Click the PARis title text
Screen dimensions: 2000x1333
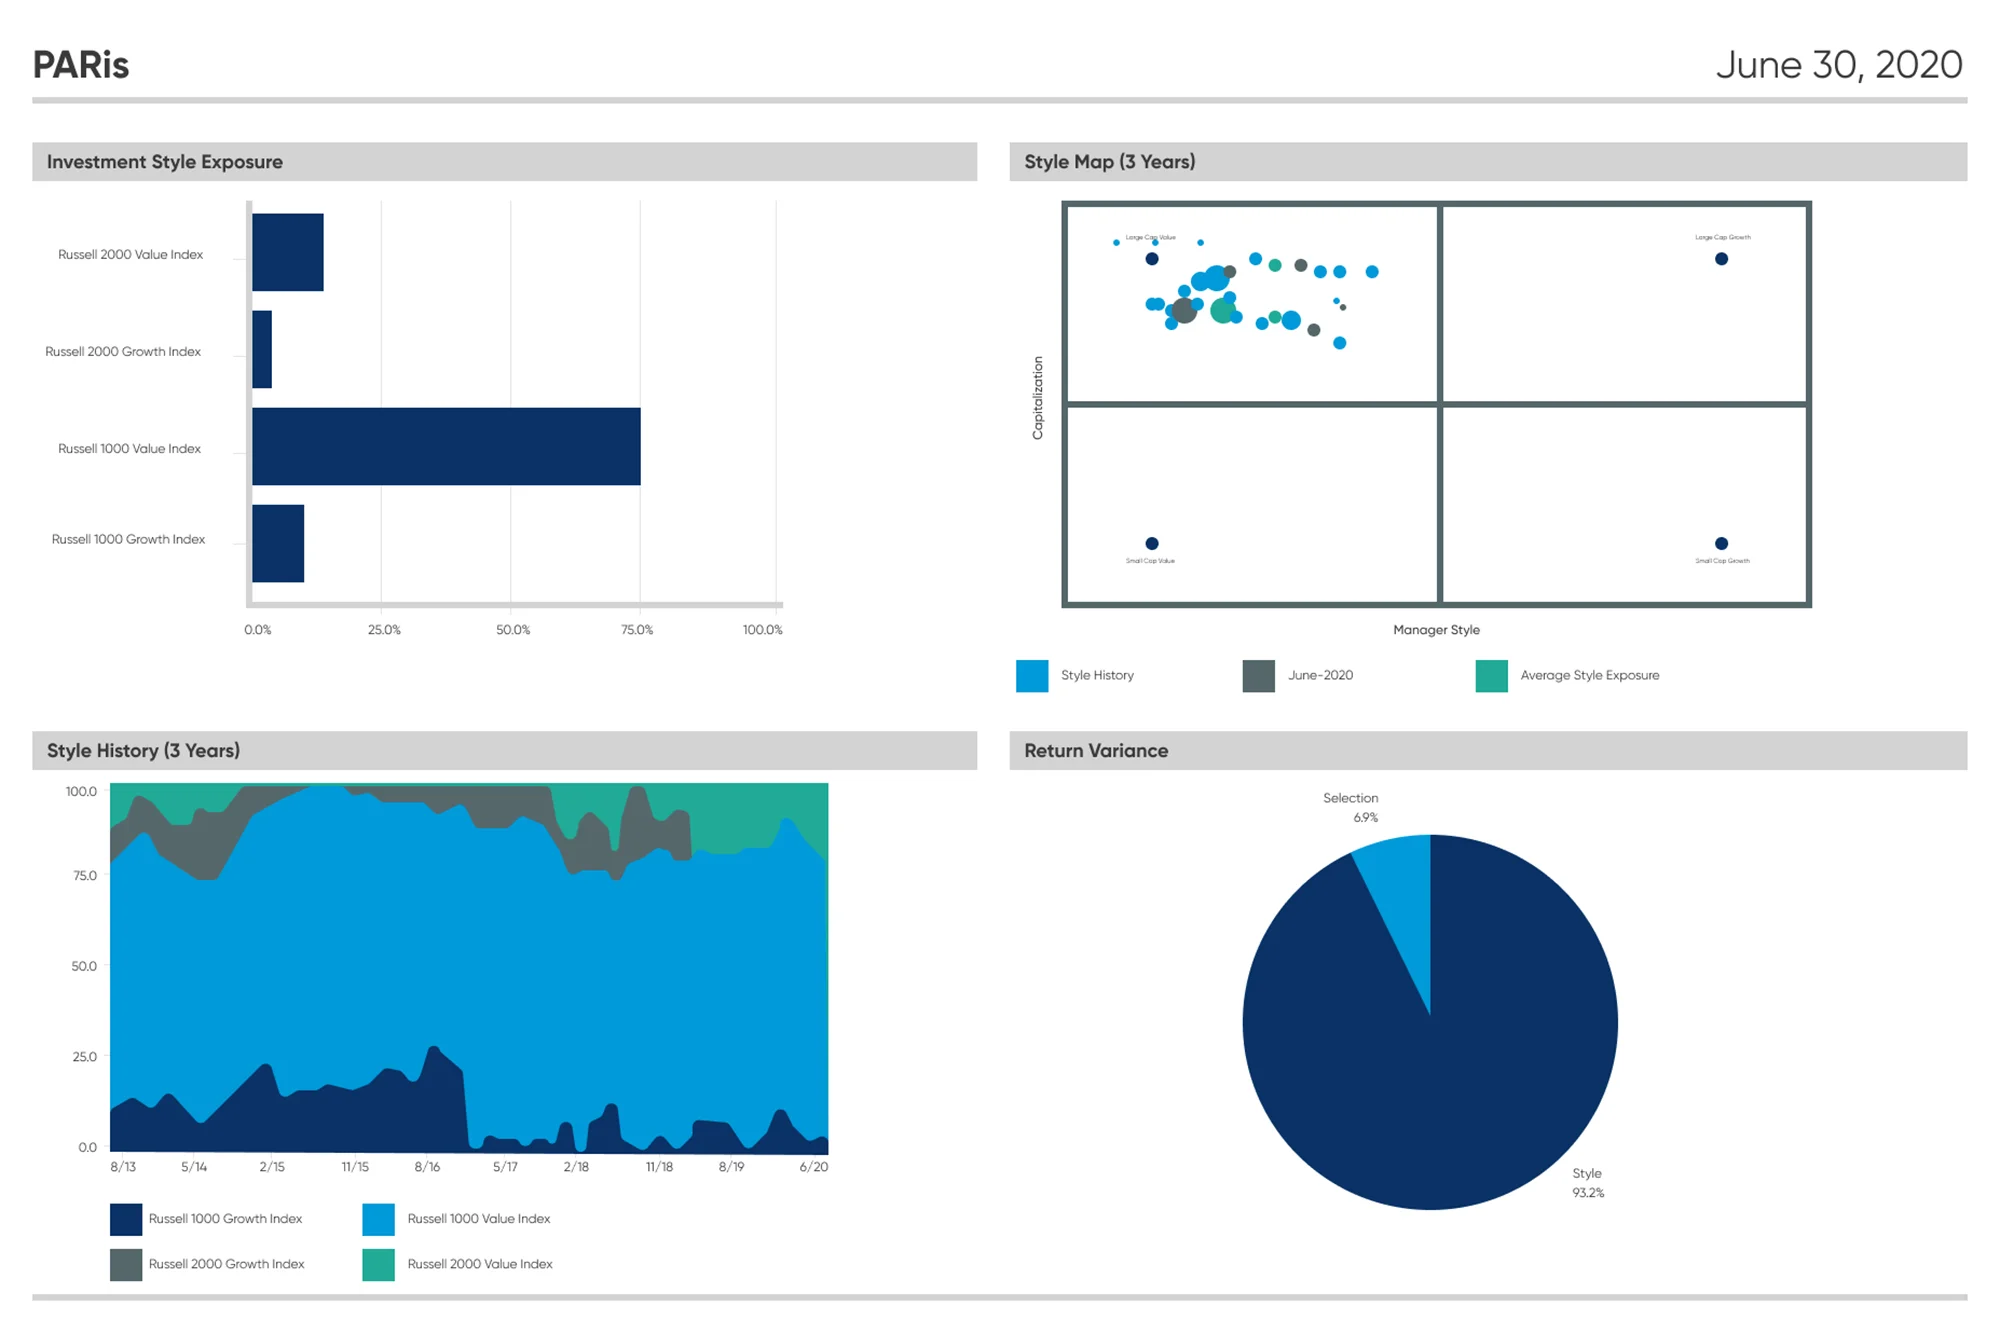pyautogui.click(x=81, y=65)
